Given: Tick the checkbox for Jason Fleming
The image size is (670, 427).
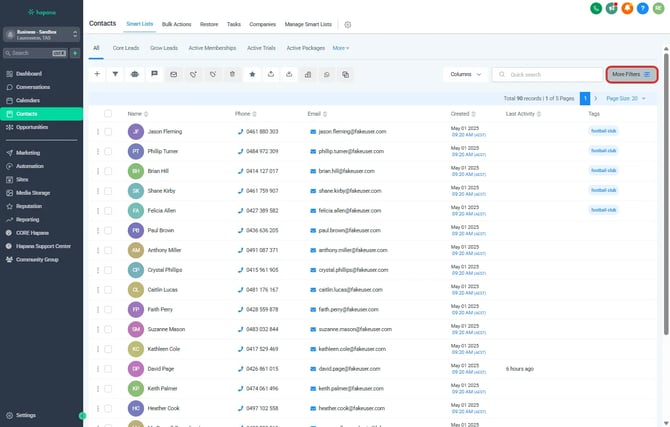Looking at the screenshot, I should pyautogui.click(x=108, y=131).
